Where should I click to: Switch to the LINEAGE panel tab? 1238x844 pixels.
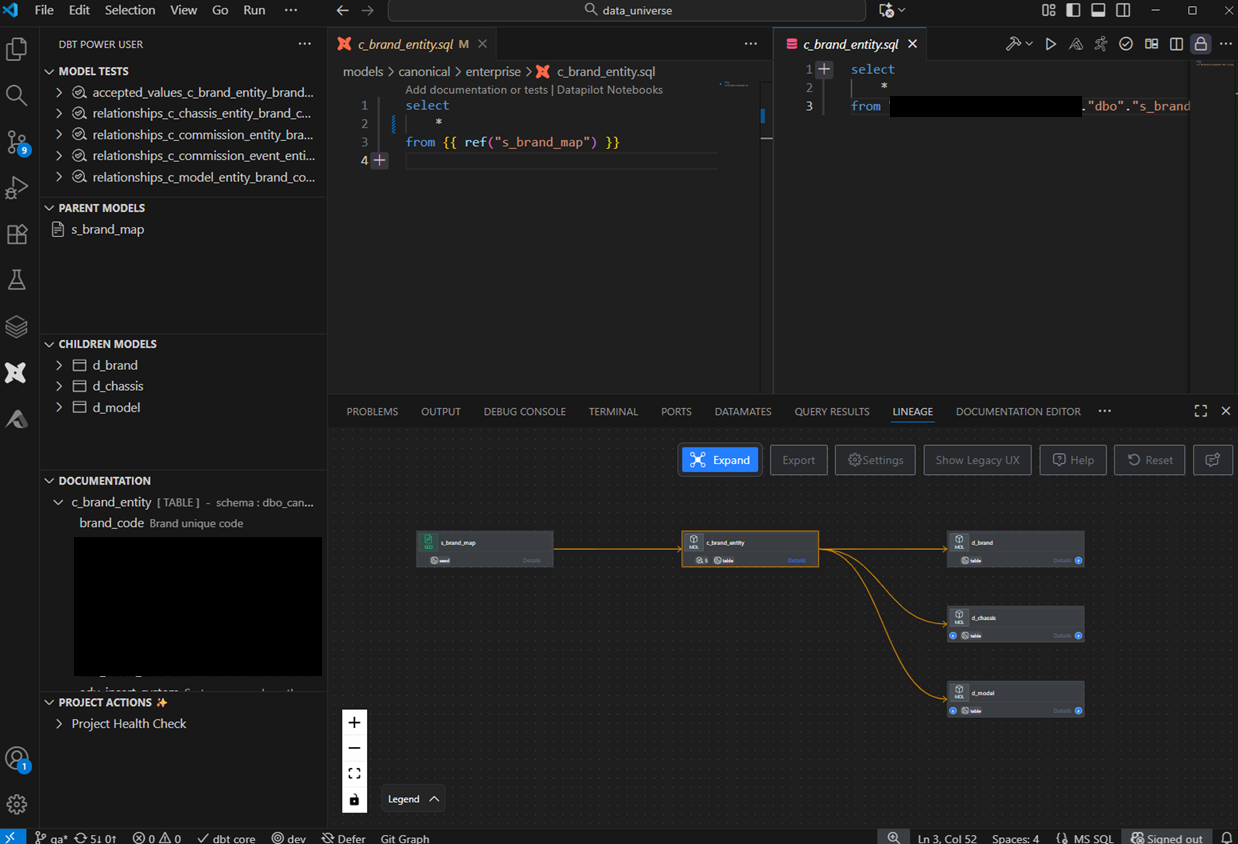coord(912,411)
